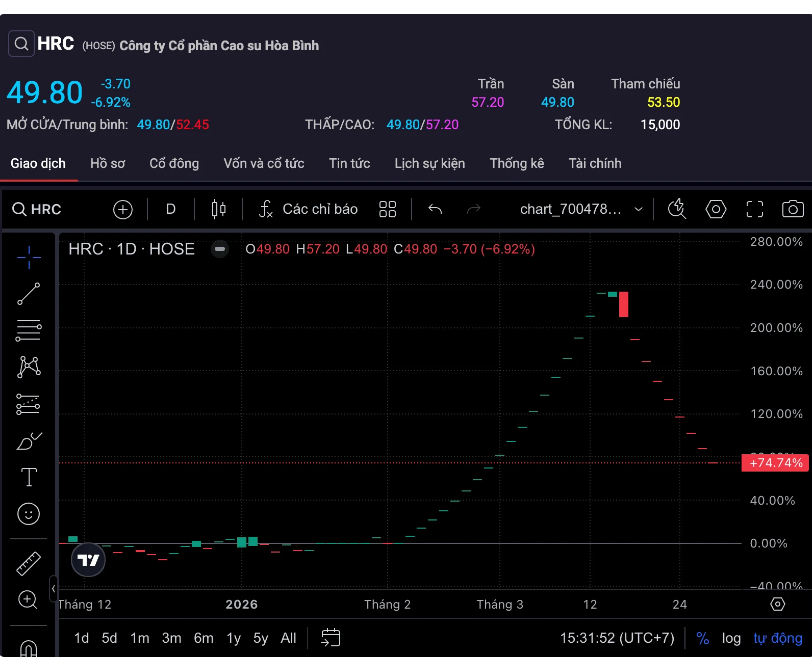
Task: Click the Trần price value 57.20
Action: click(x=487, y=102)
